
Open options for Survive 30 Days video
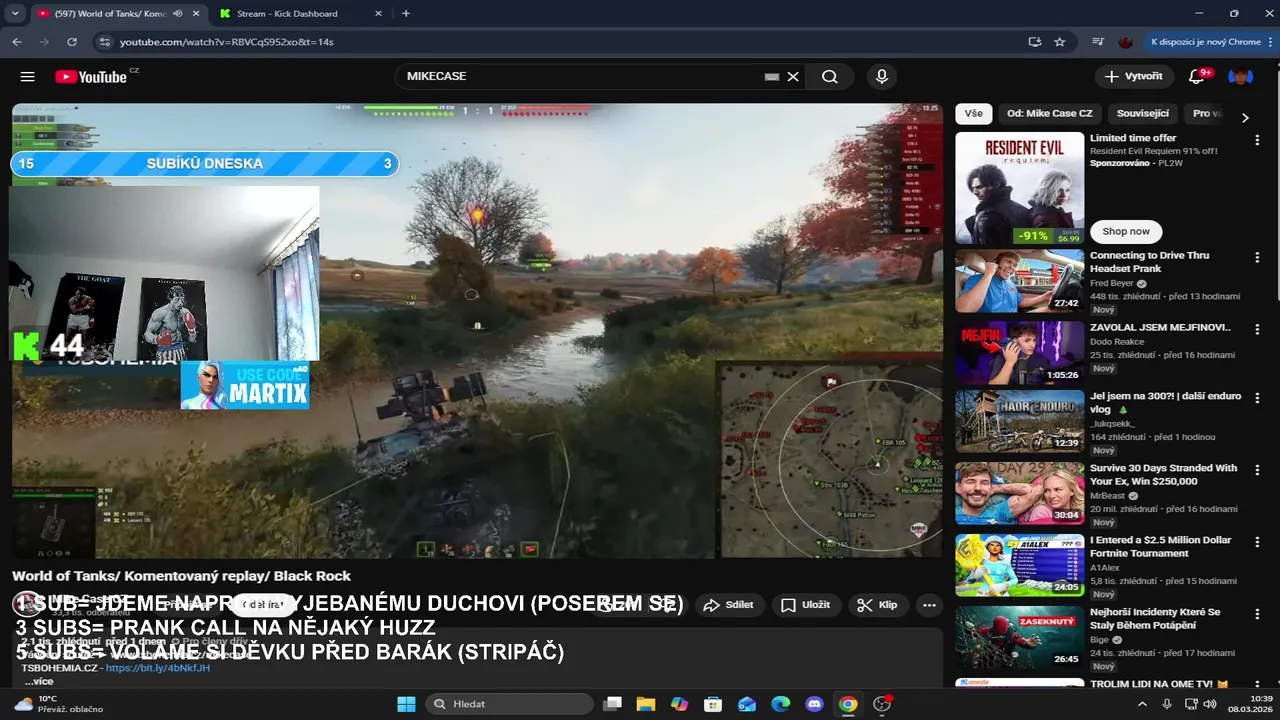[1257, 470]
